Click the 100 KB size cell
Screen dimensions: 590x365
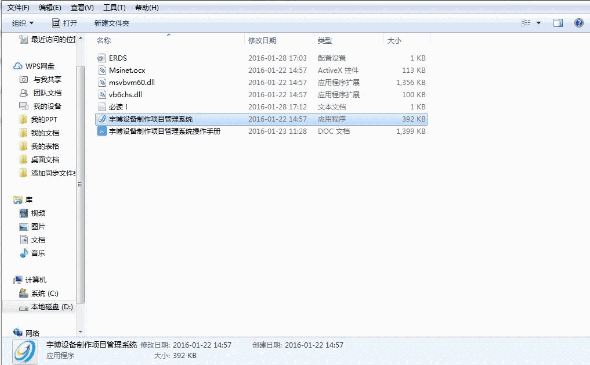pyautogui.click(x=414, y=94)
